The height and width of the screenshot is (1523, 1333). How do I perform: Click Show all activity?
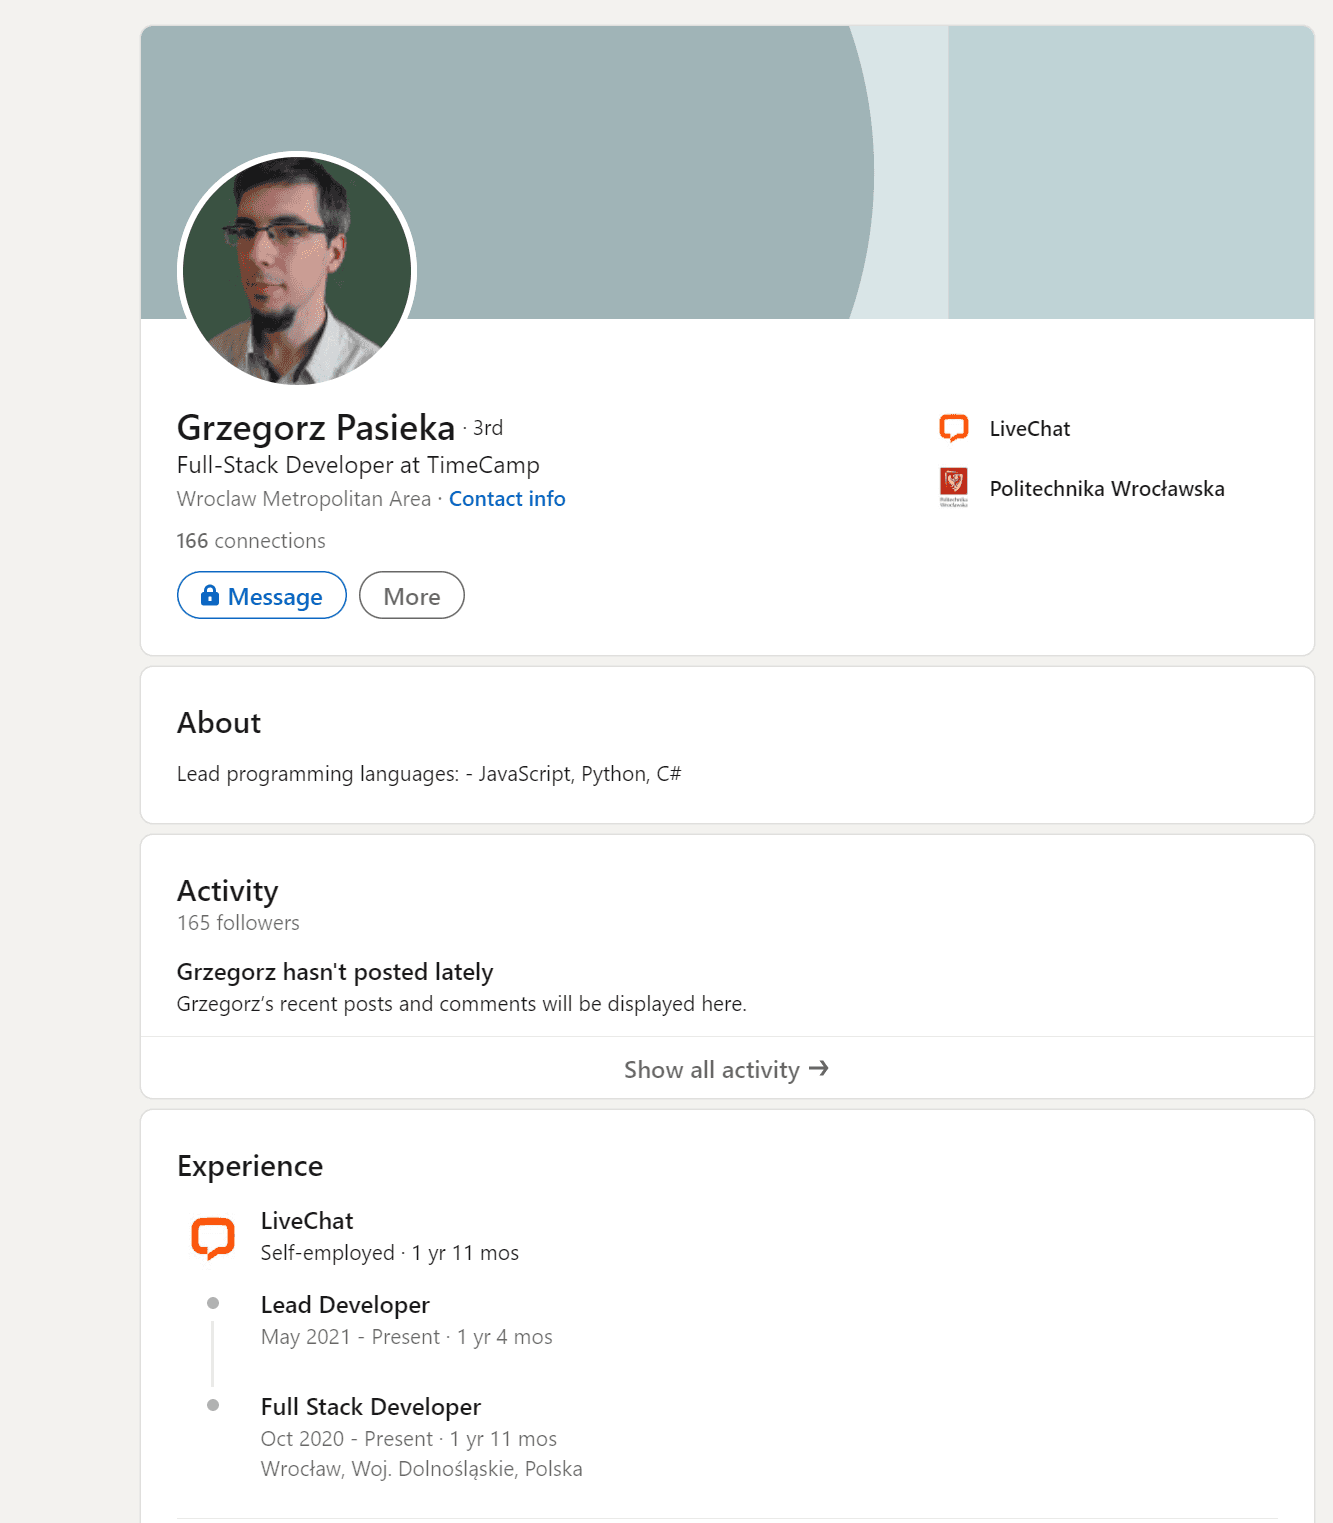pyautogui.click(x=712, y=1070)
